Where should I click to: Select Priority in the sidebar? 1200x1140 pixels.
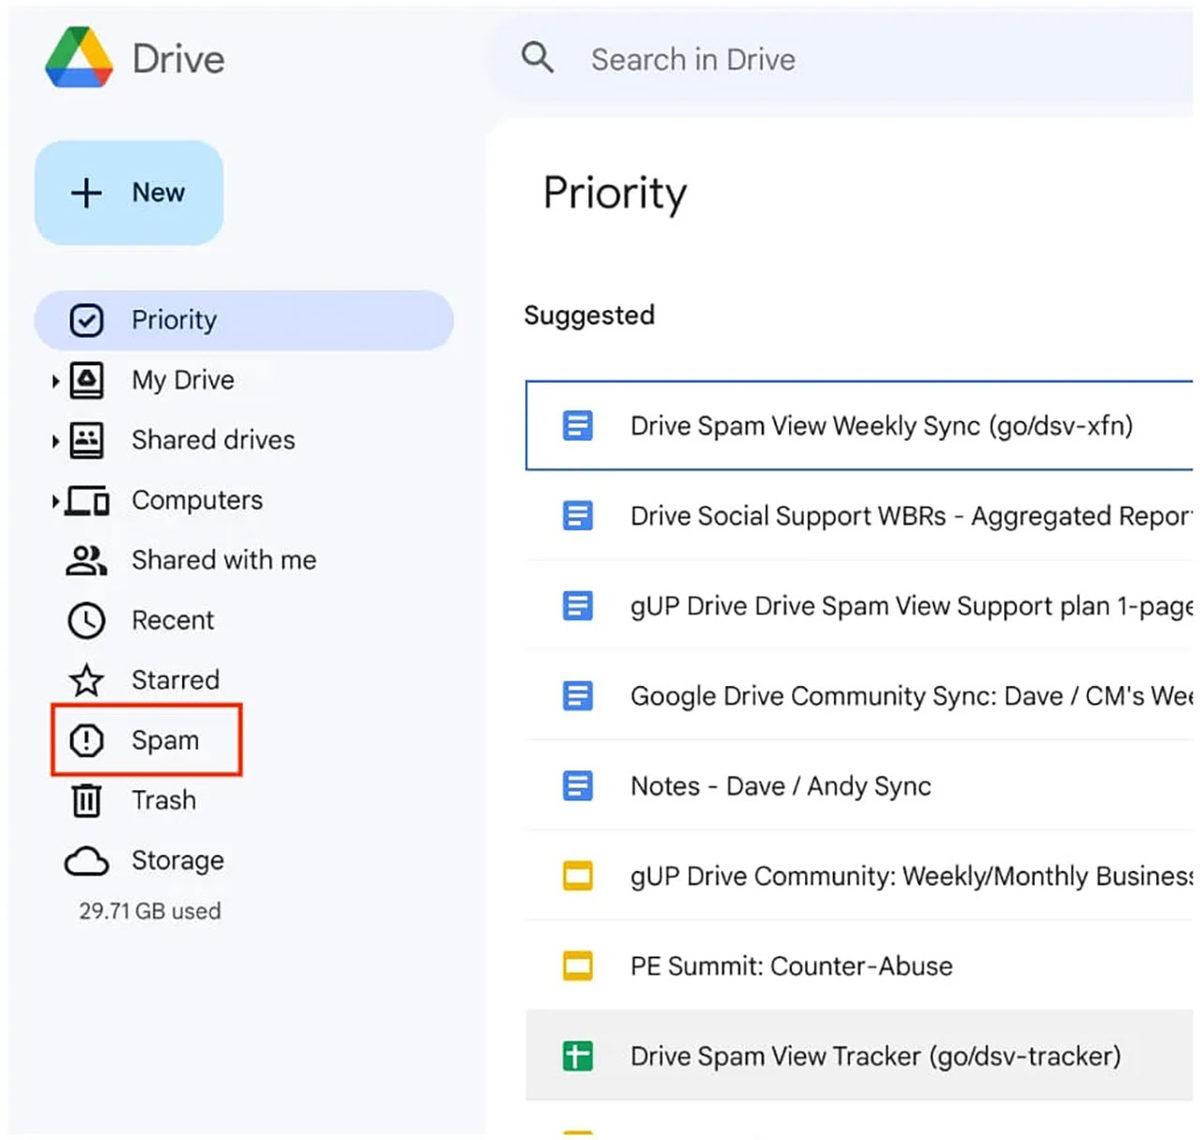pyautogui.click(x=175, y=320)
